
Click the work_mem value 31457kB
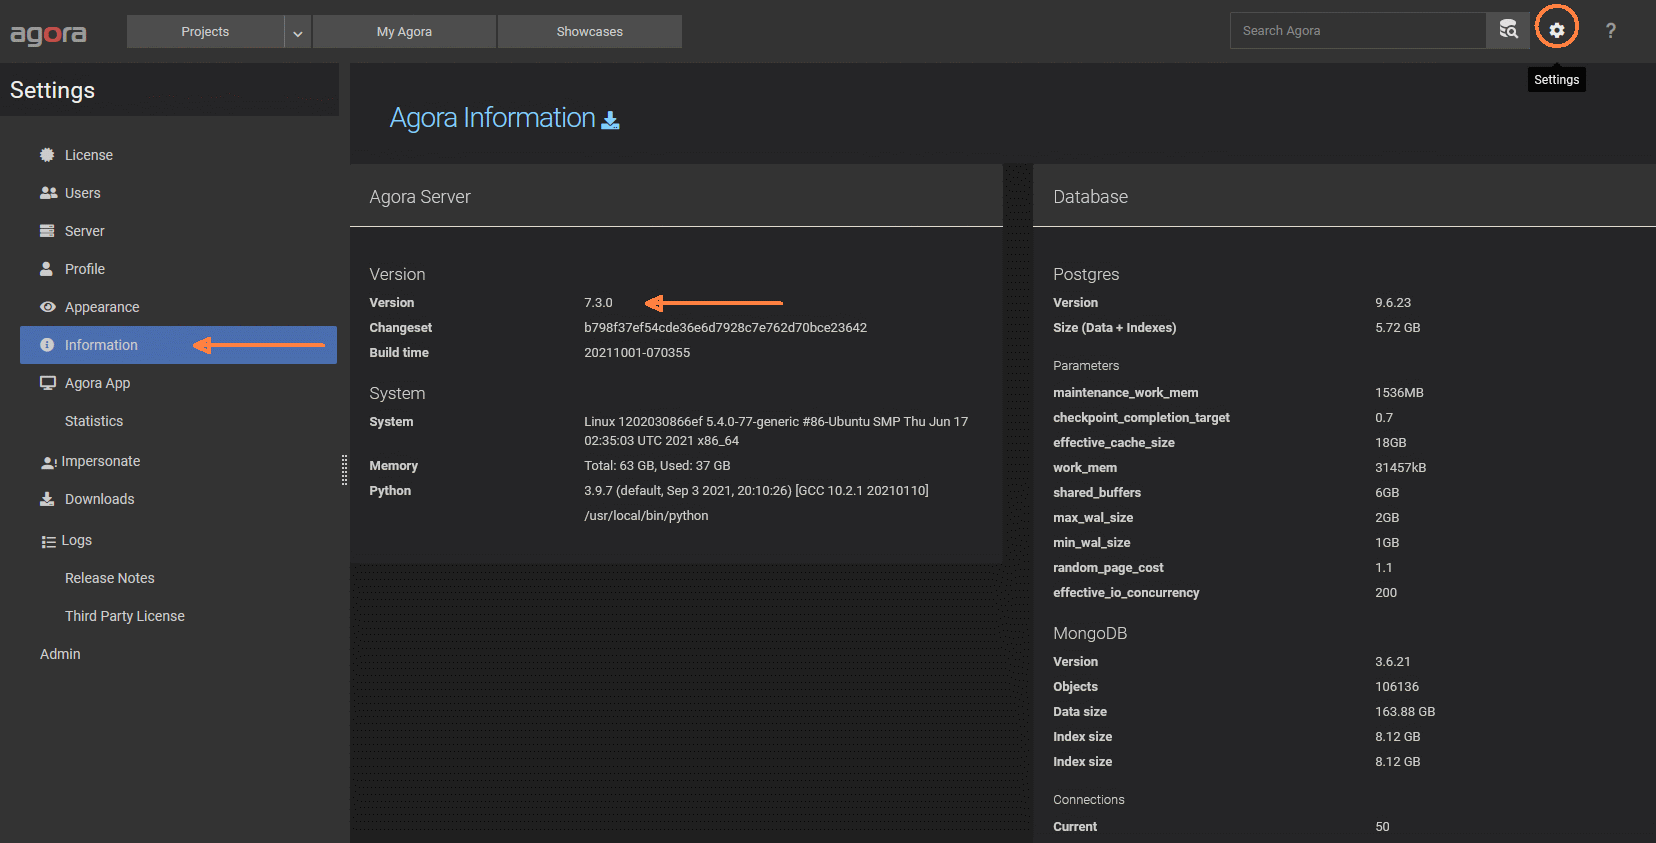pyautogui.click(x=1400, y=468)
